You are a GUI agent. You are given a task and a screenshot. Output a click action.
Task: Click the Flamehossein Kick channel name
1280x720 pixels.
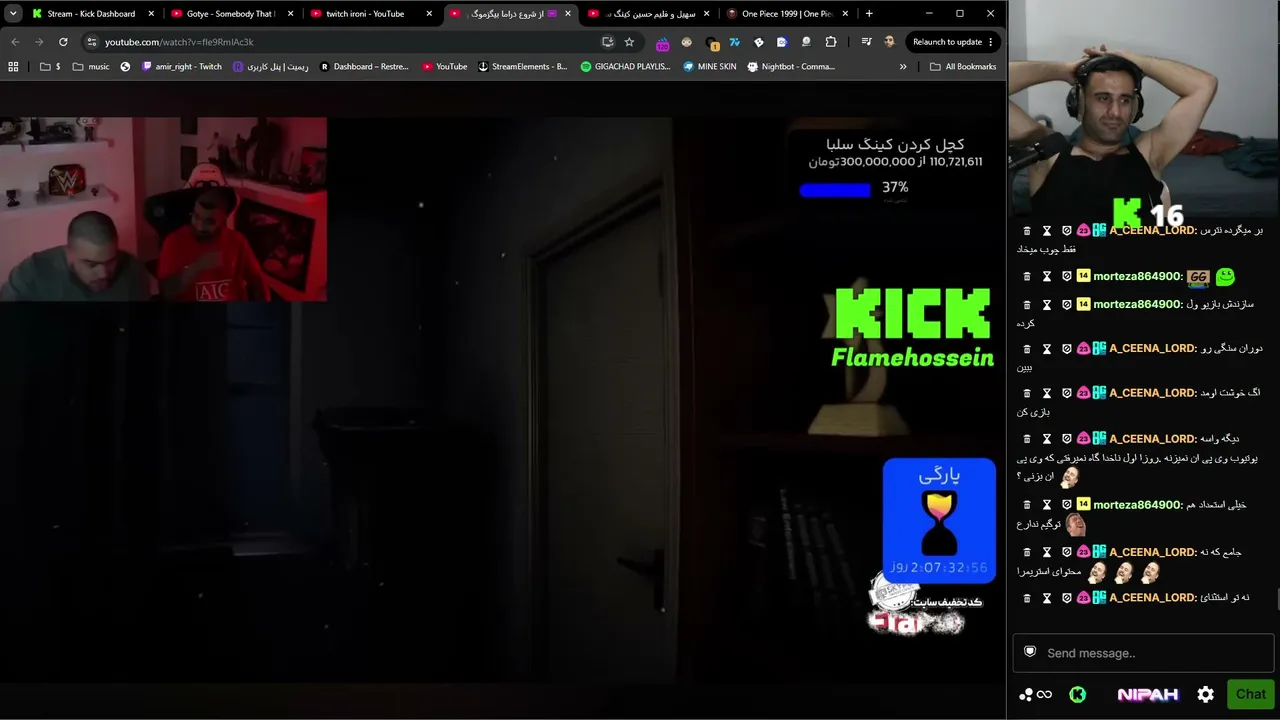[912, 357]
